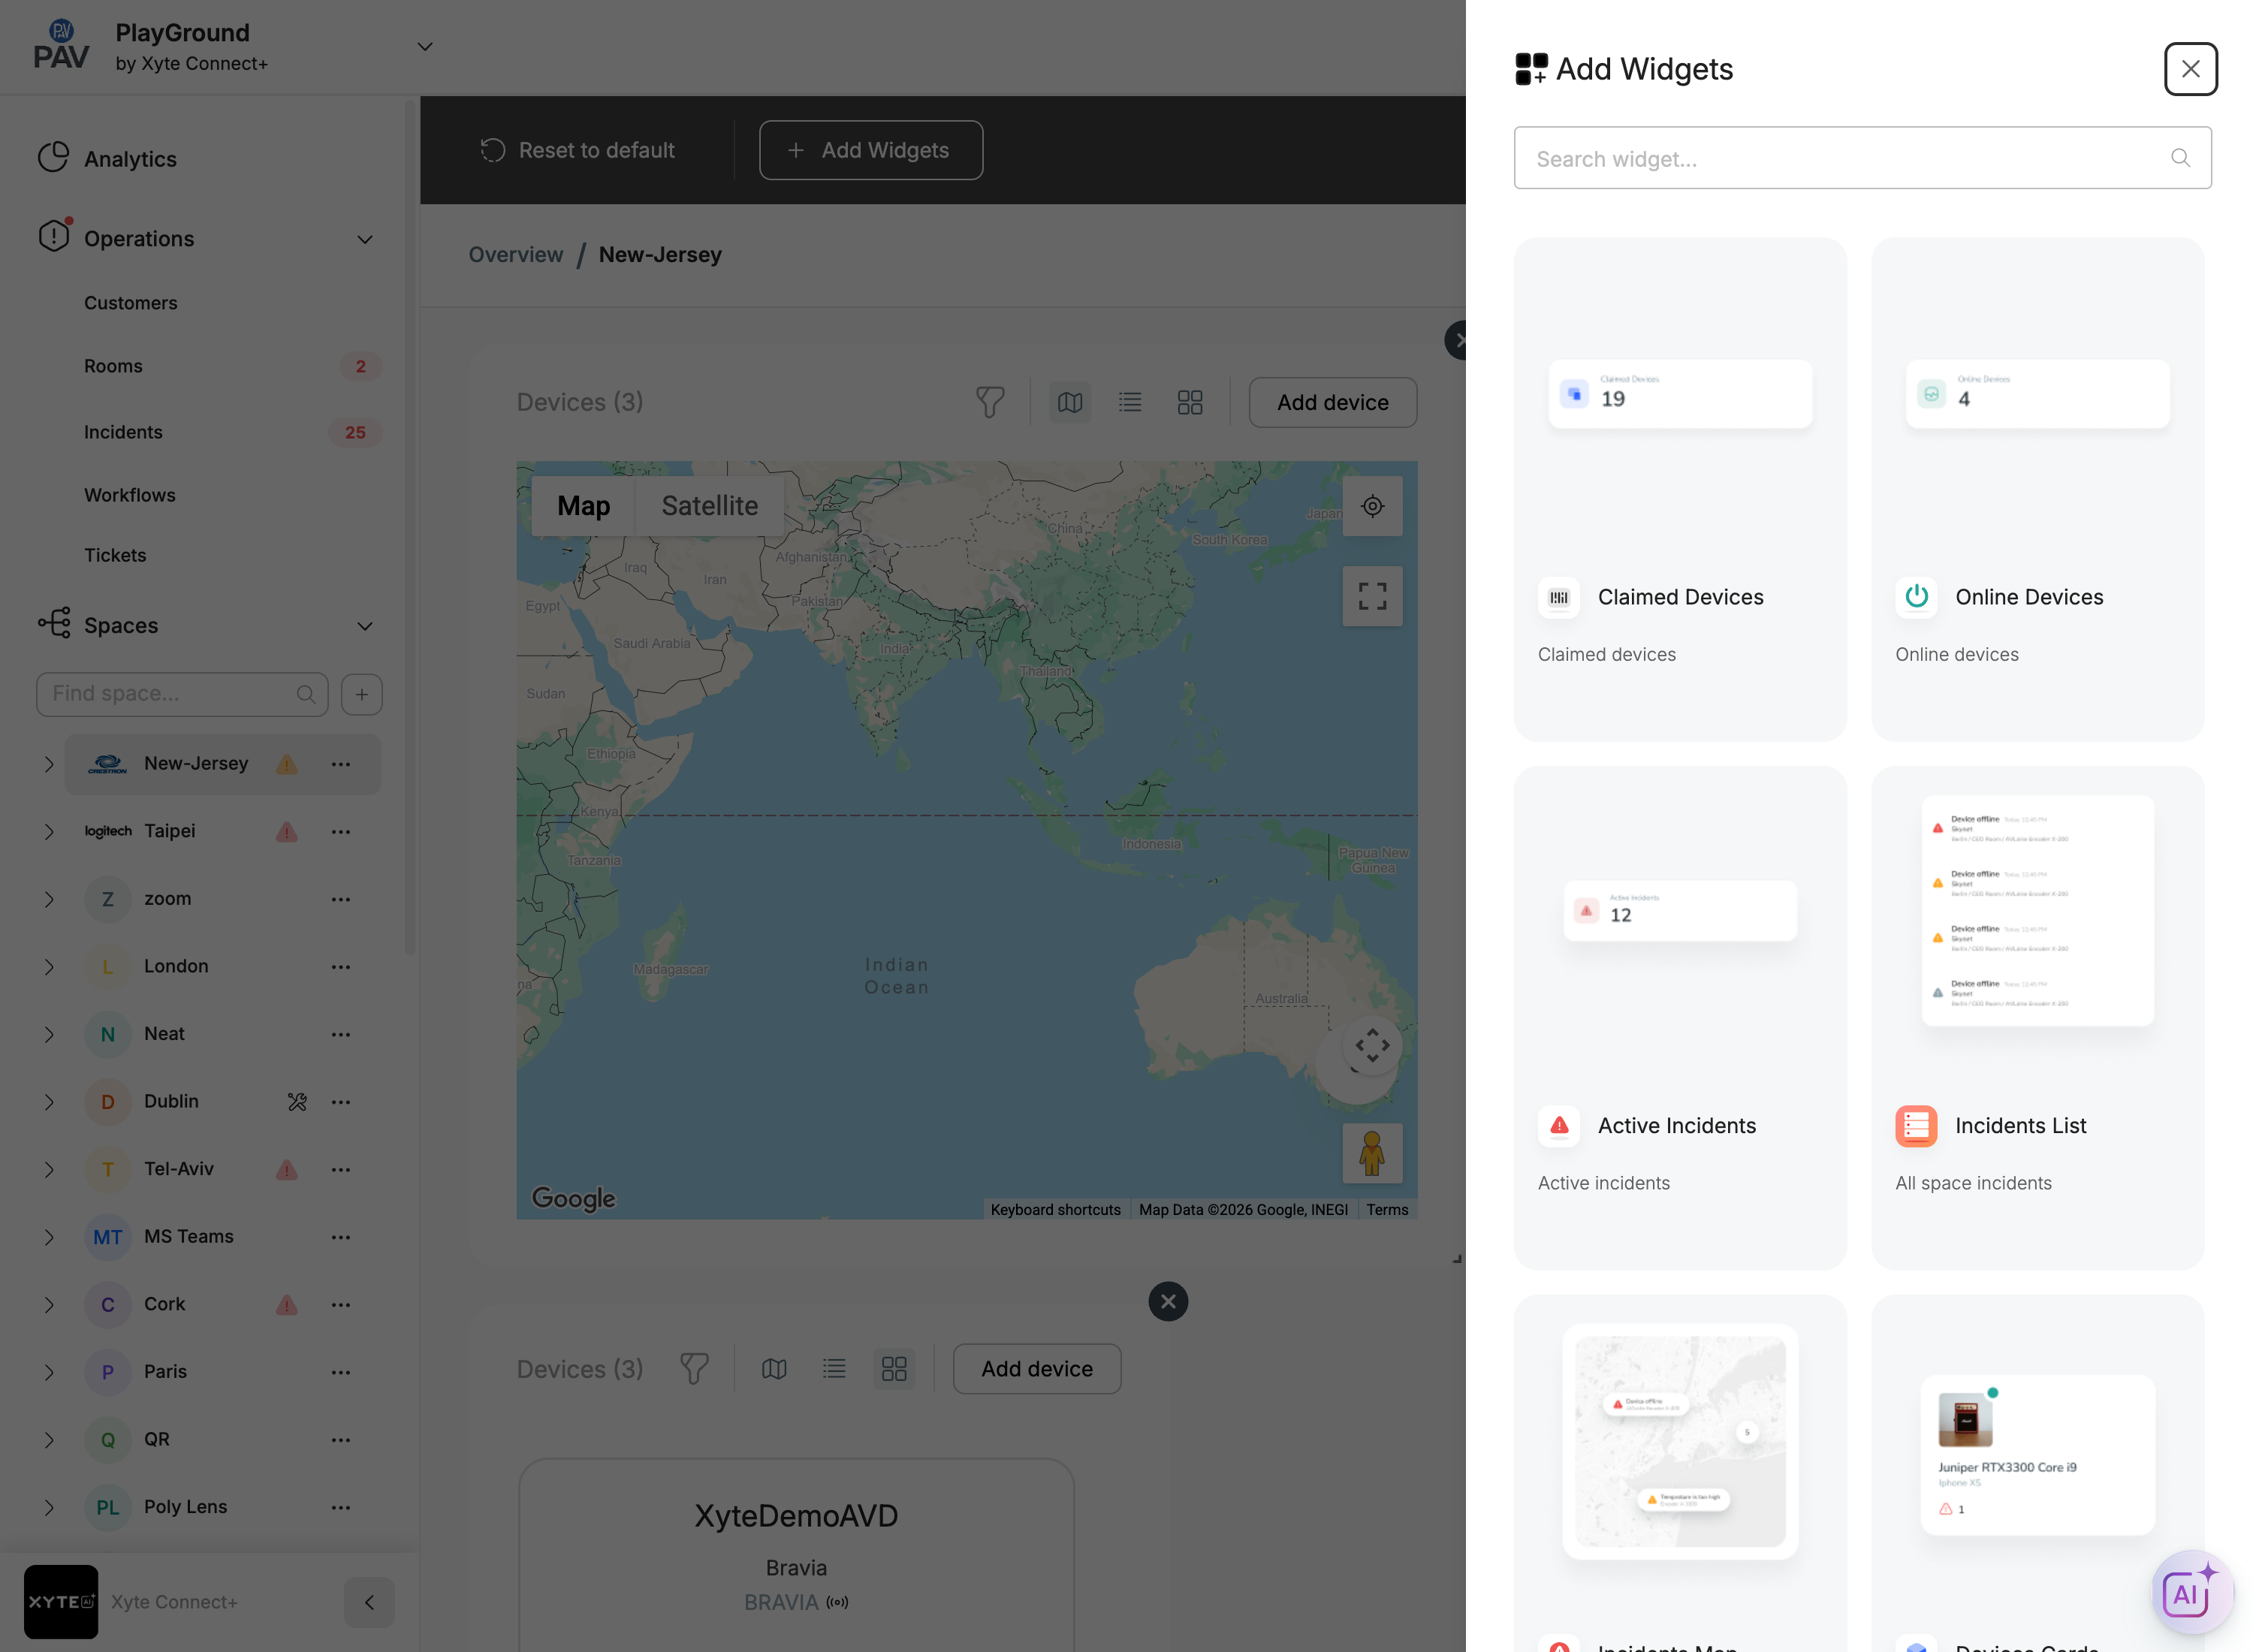
Task: Click filter icon in lower Devices widget
Action: tap(694, 1369)
